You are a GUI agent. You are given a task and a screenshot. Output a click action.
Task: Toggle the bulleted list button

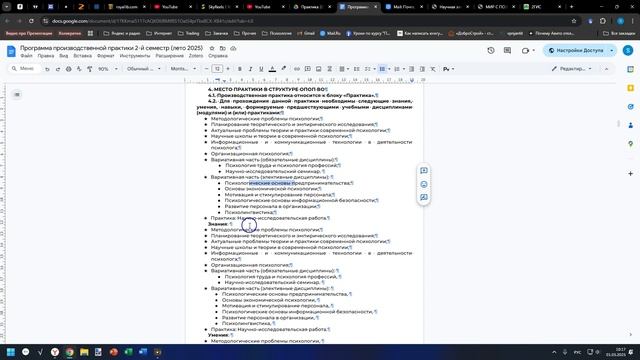tap(382, 69)
